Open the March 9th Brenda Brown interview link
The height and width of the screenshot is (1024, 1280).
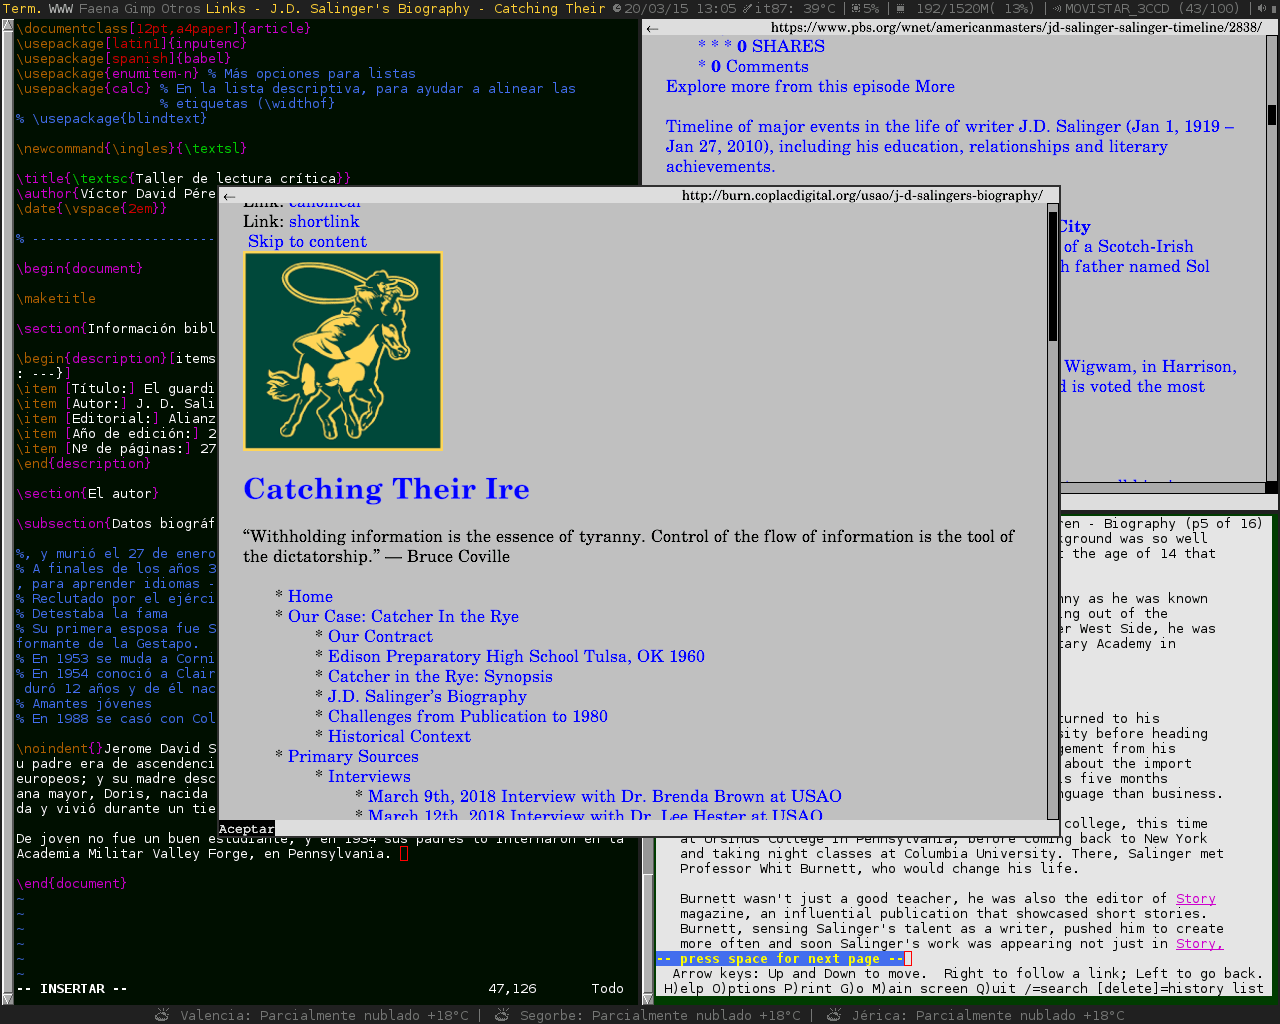pyautogui.click(x=605, y=797)
